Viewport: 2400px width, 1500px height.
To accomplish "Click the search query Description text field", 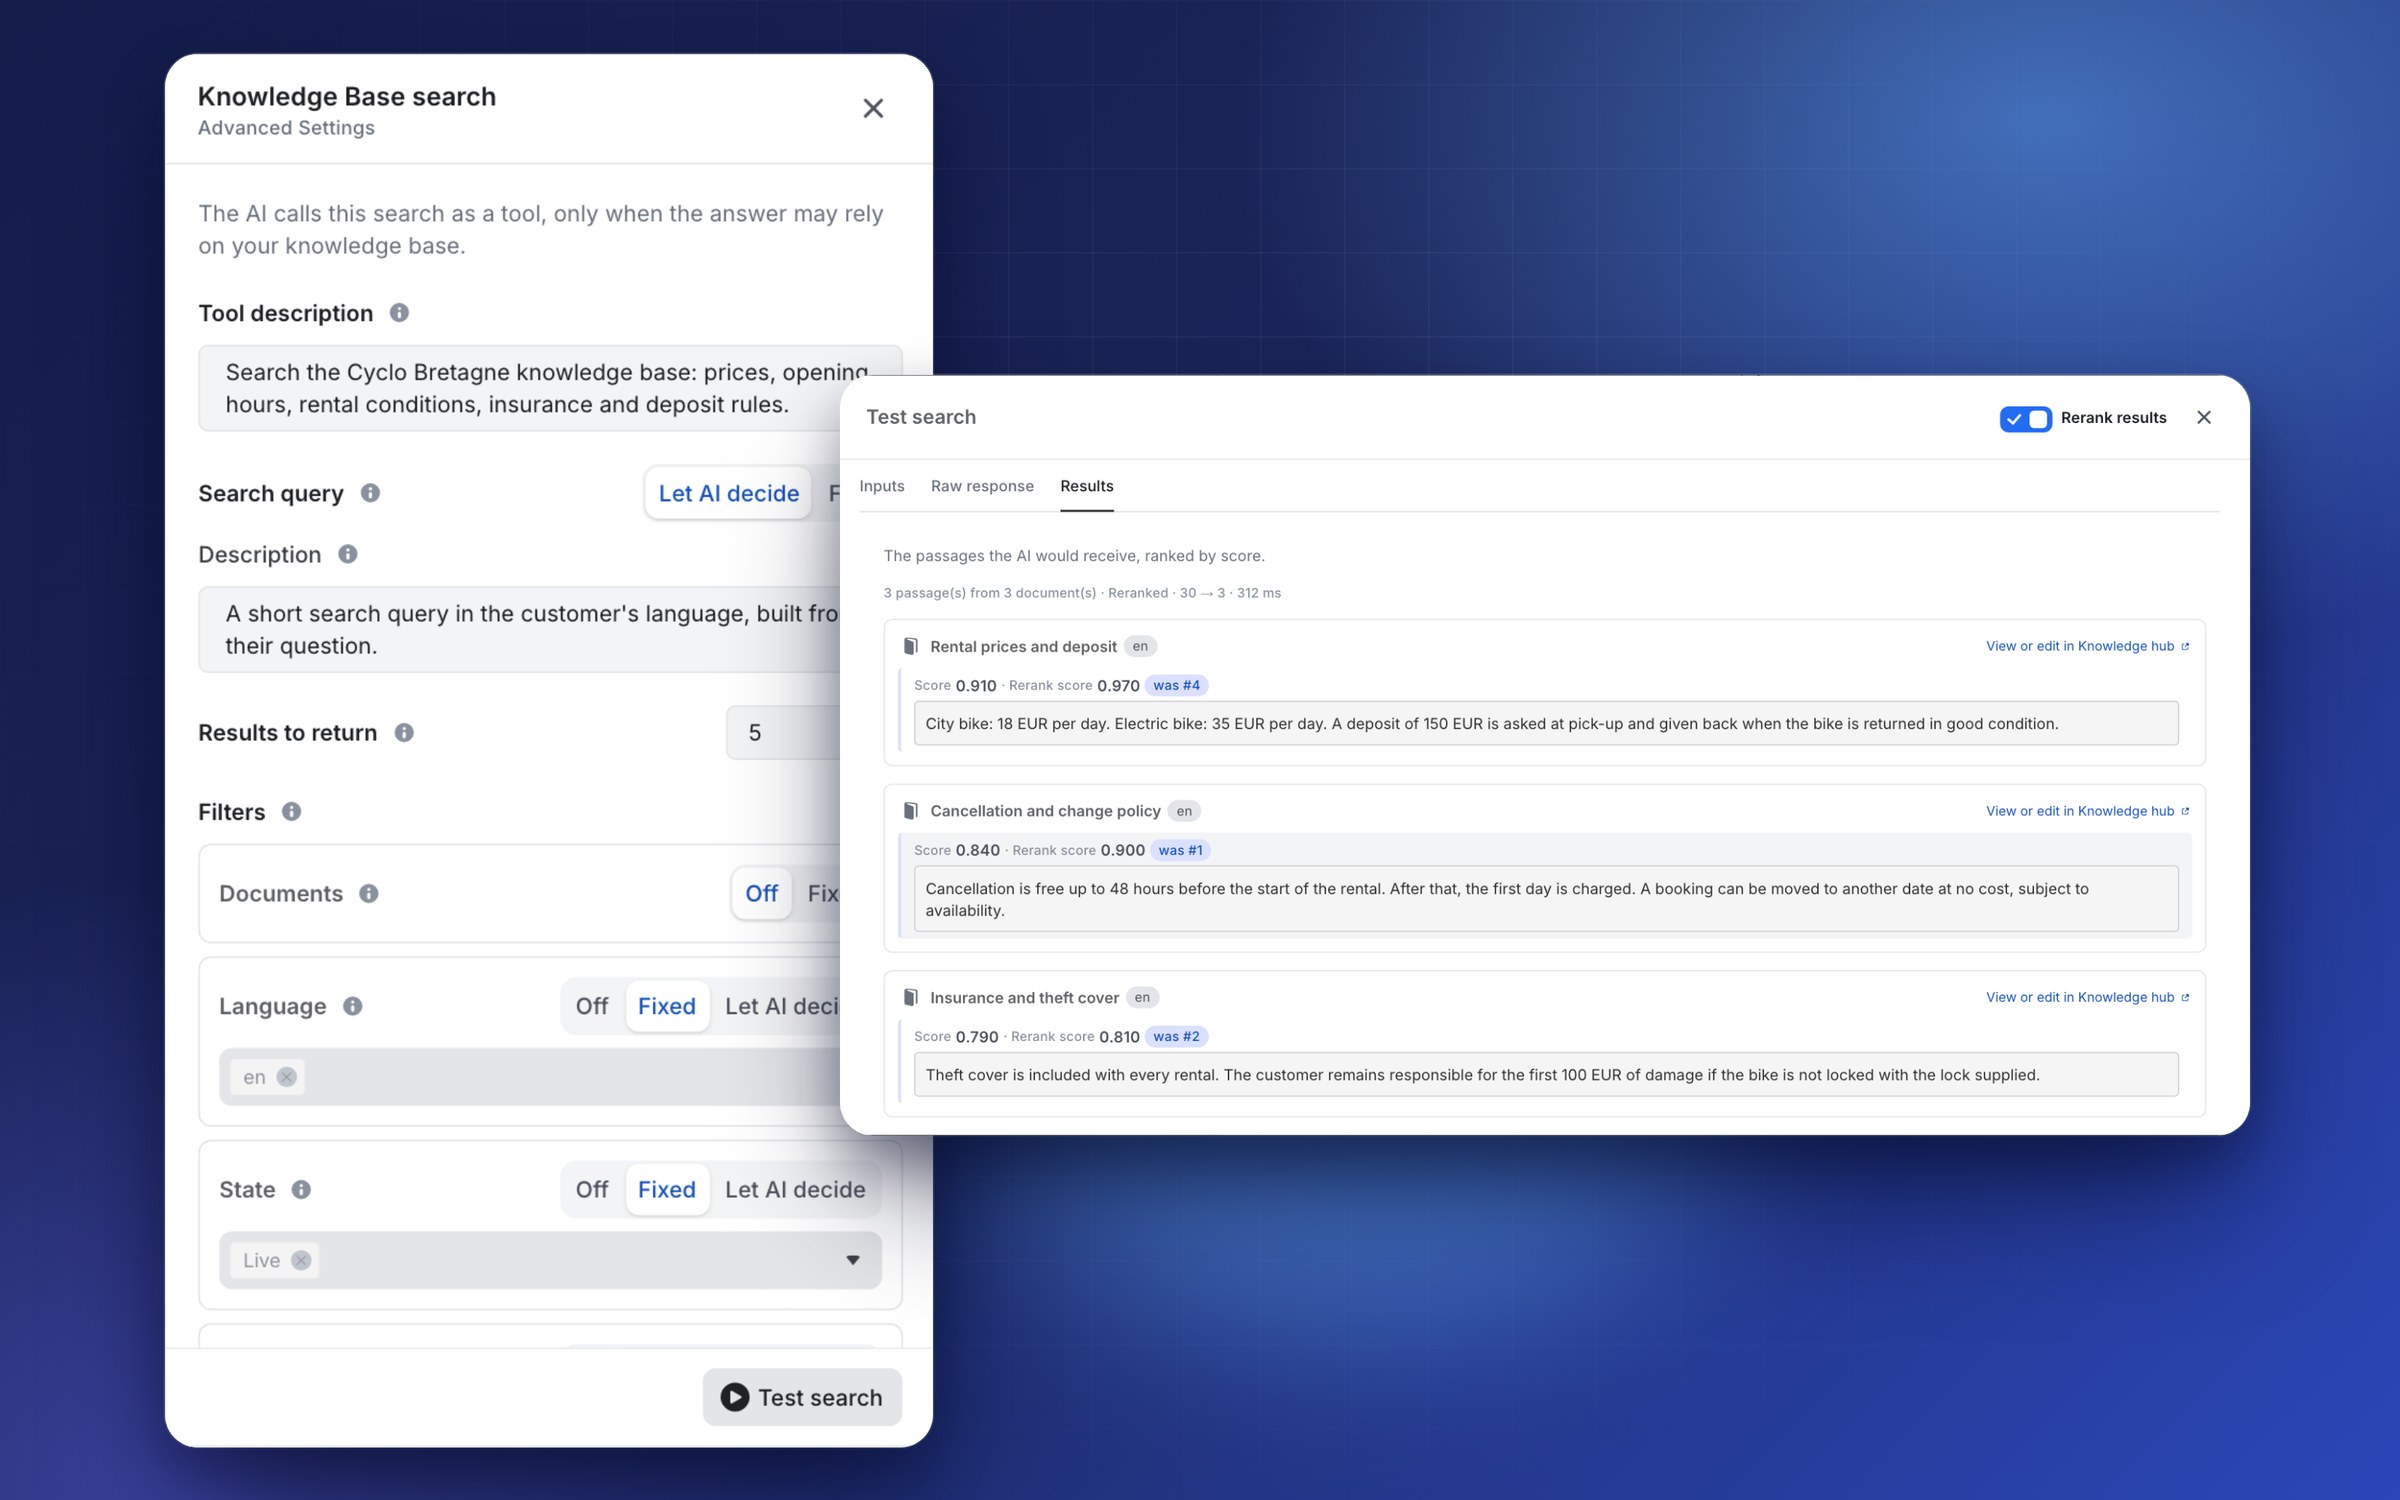I will point(520,629).
